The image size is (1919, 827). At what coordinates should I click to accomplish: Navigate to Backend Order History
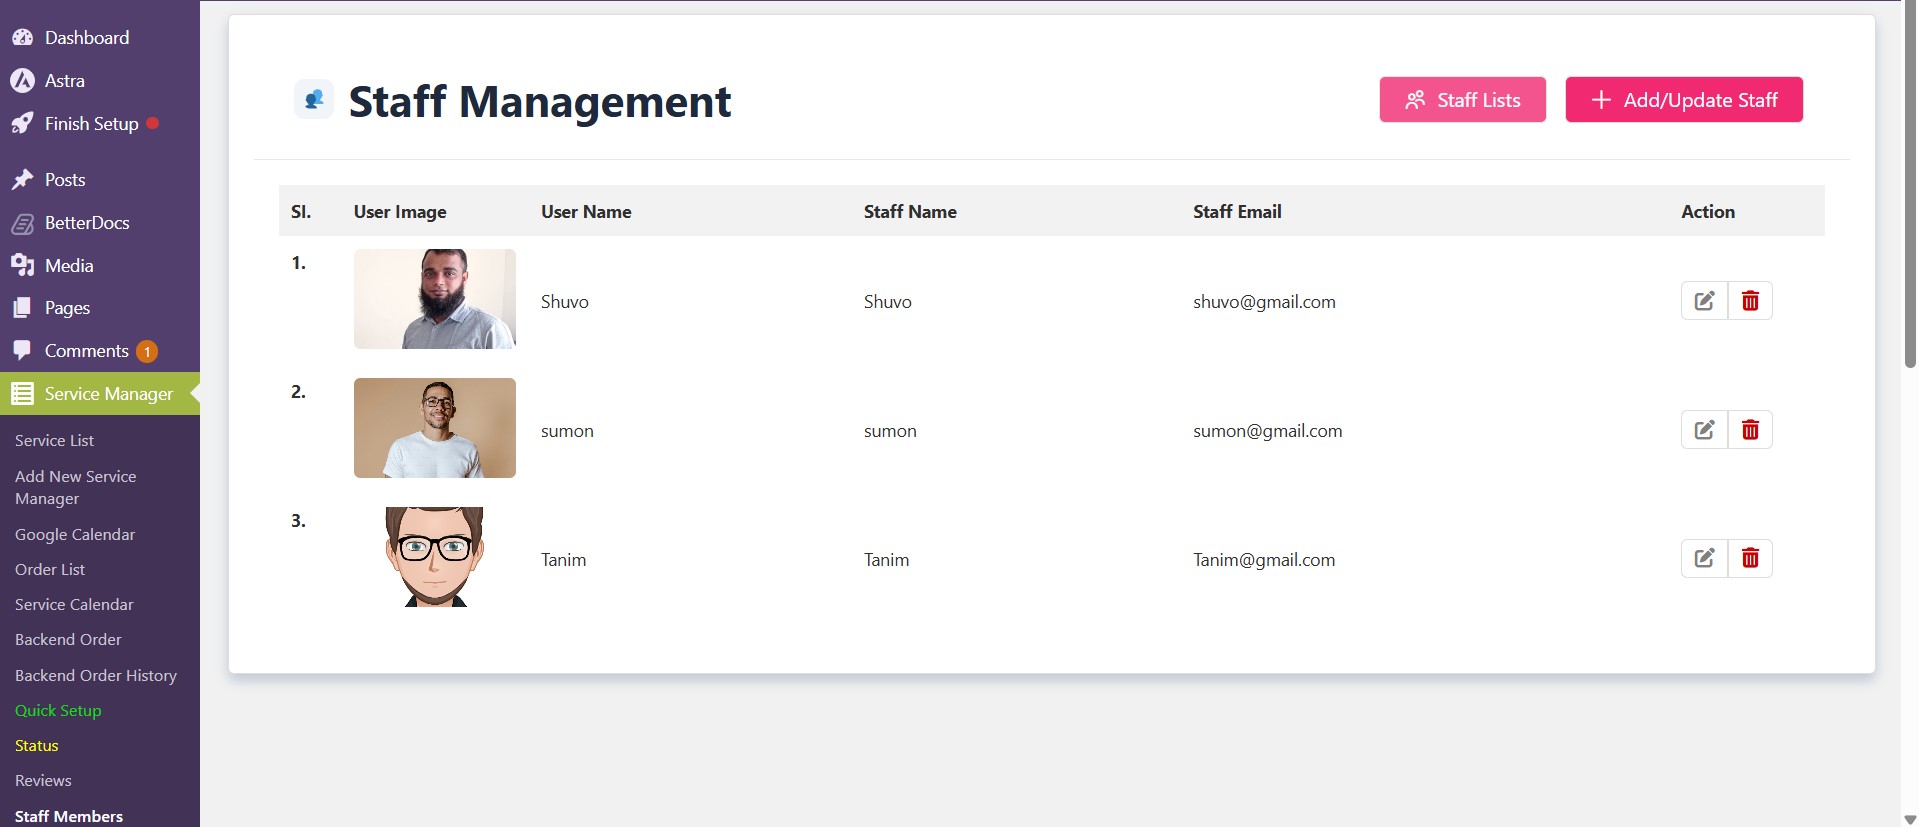click(x=96, y=676)
